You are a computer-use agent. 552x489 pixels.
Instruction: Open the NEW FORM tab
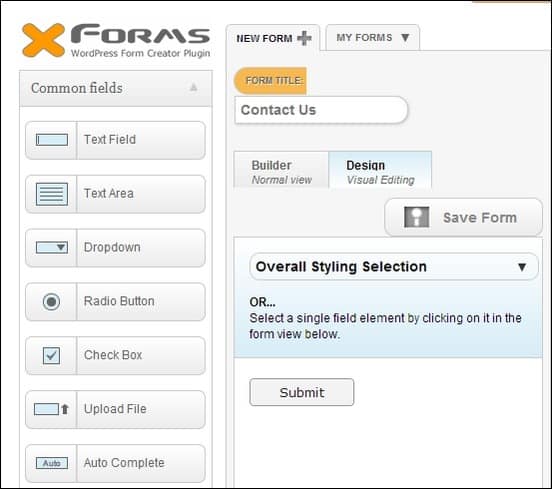click(273, 38)
